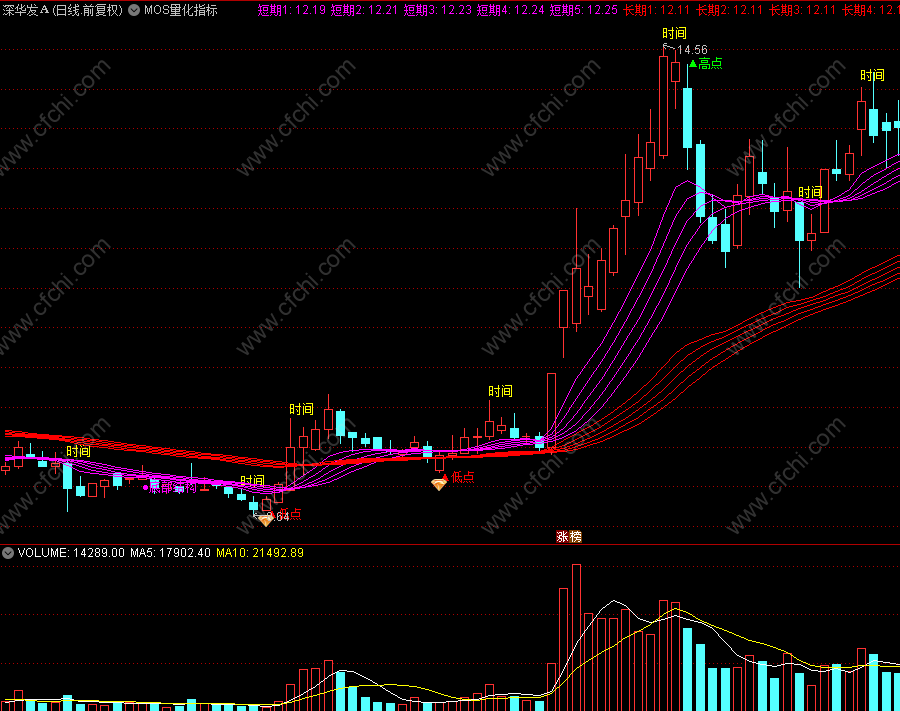Open the MOS量化指标 indicator dropdown arrow

coord(134,10)
